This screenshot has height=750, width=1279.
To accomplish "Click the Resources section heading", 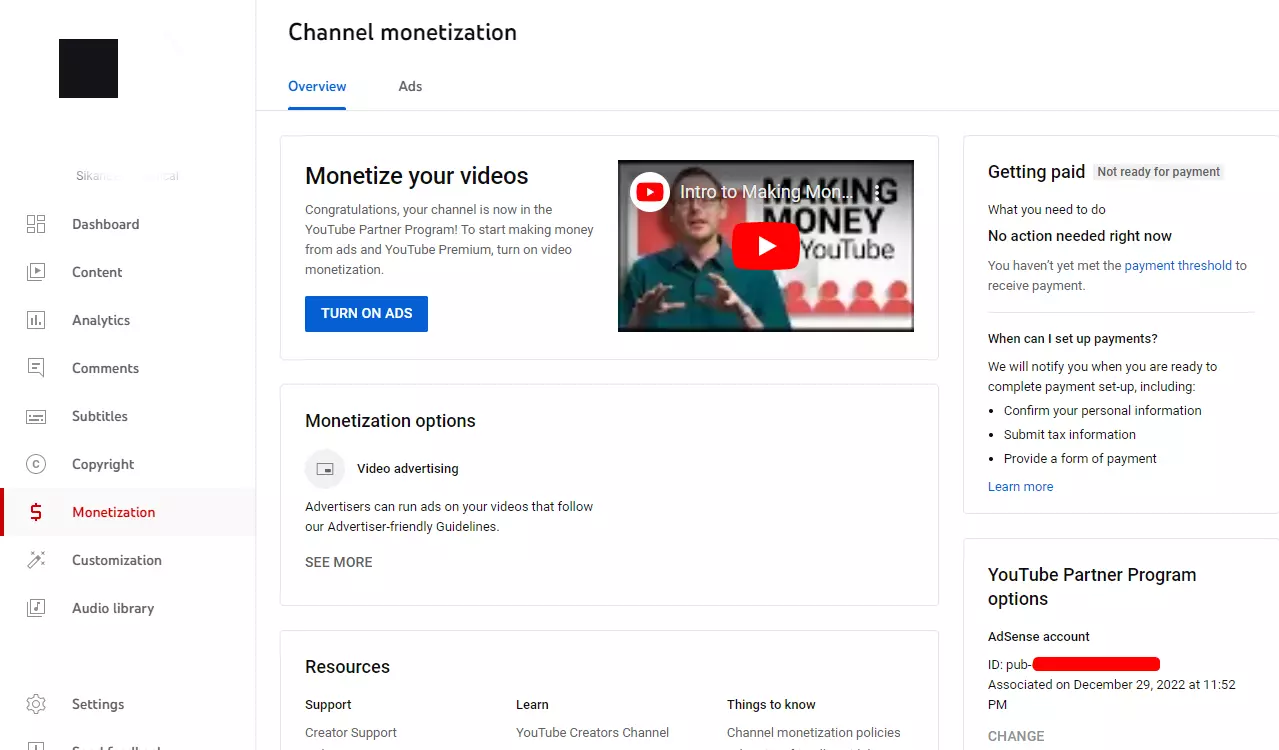I will coord(347,667).
